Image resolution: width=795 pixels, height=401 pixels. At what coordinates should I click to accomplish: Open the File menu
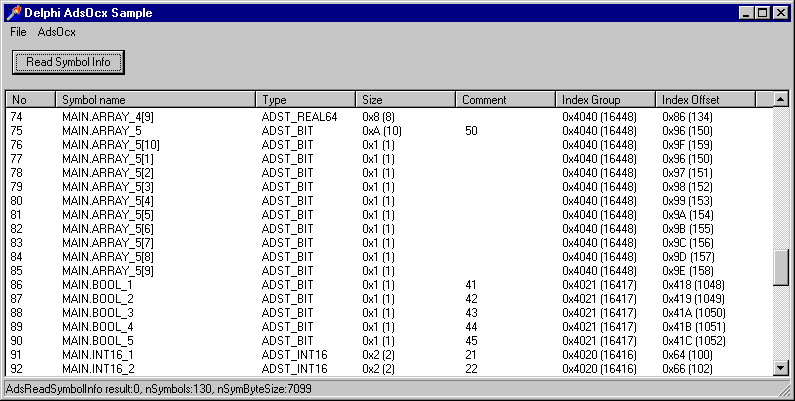click(18, 32)
